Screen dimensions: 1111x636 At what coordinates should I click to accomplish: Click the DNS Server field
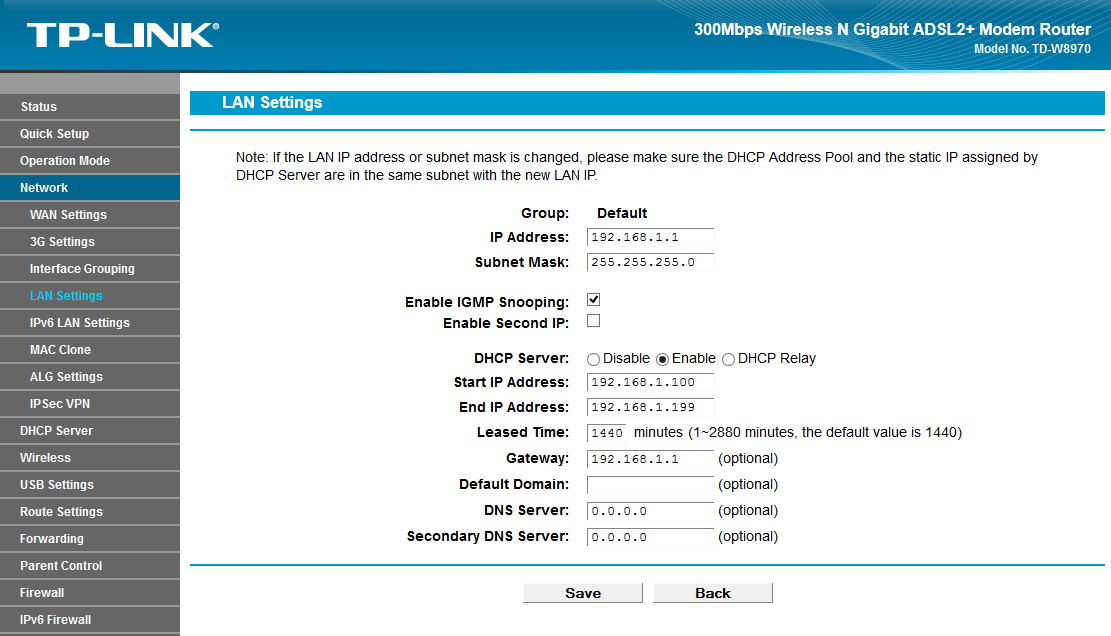point(650,511)
